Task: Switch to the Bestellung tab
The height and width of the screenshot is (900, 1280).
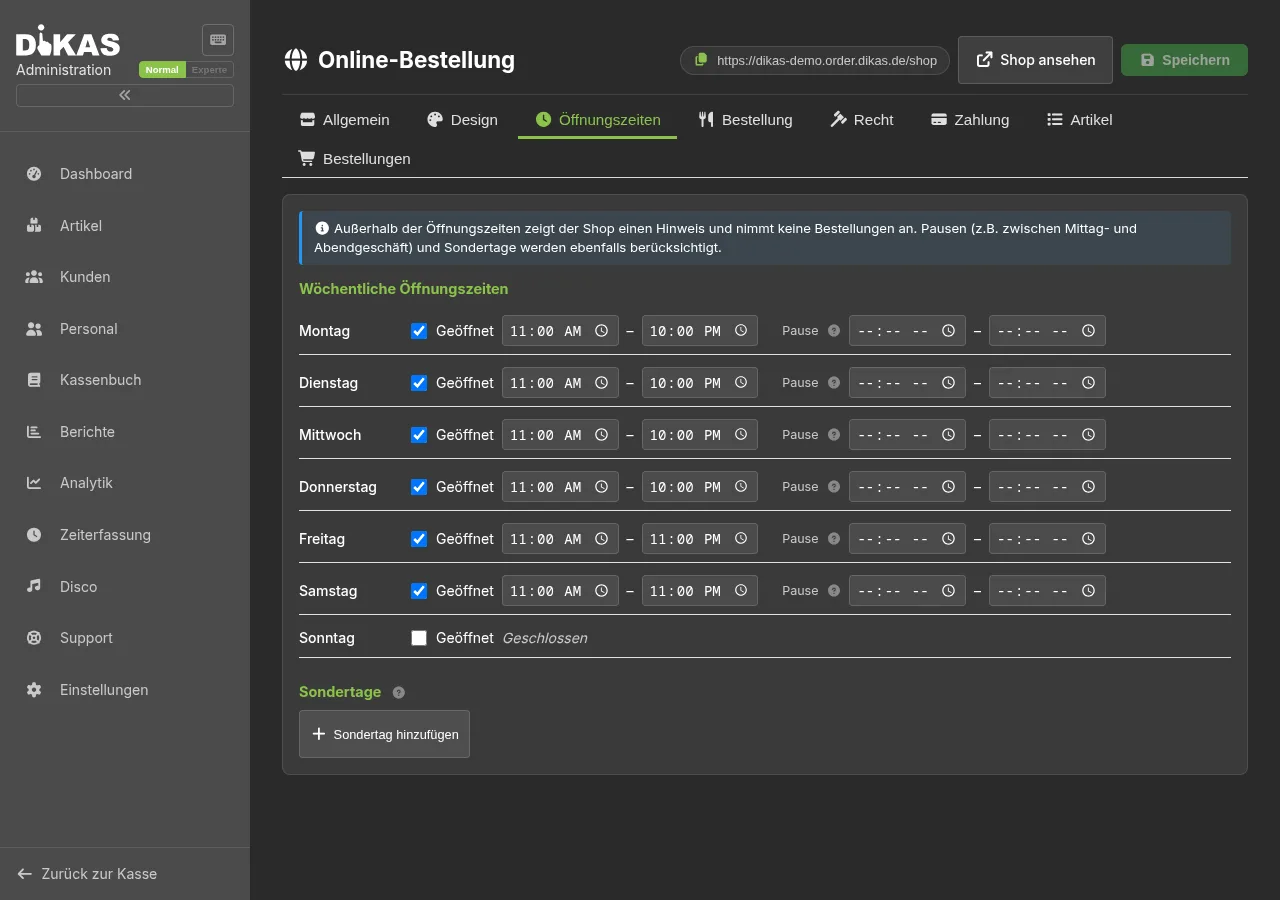Action: pyautogui.click(x=746, y=120)
